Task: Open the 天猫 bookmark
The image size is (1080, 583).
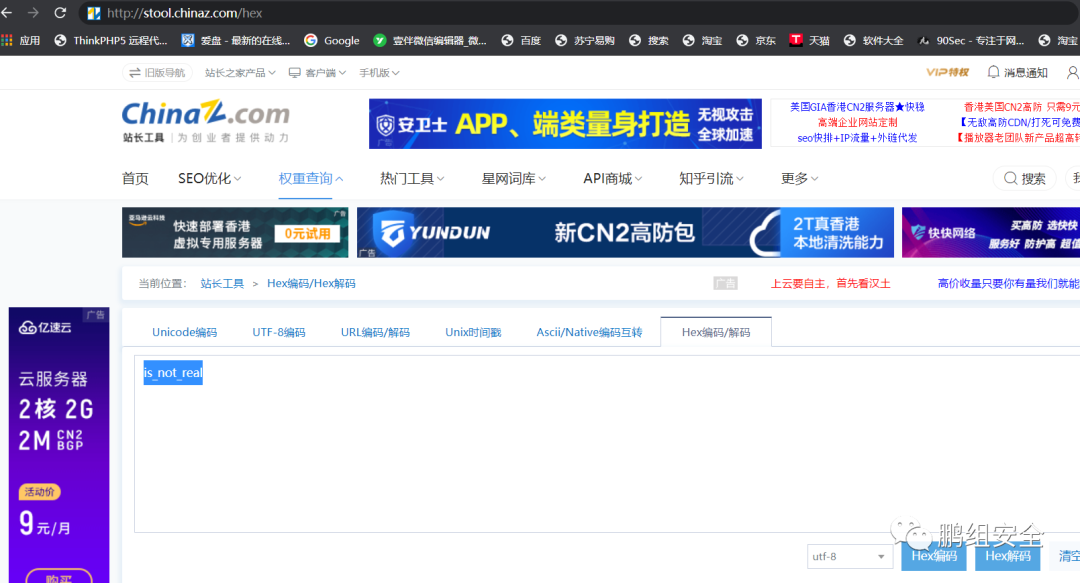Action: tap(818, 40)
